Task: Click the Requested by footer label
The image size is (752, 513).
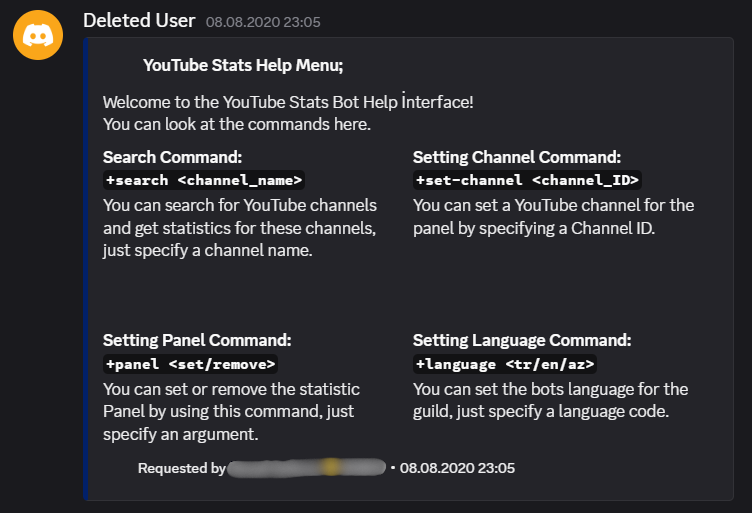Action: click(182, 468)
